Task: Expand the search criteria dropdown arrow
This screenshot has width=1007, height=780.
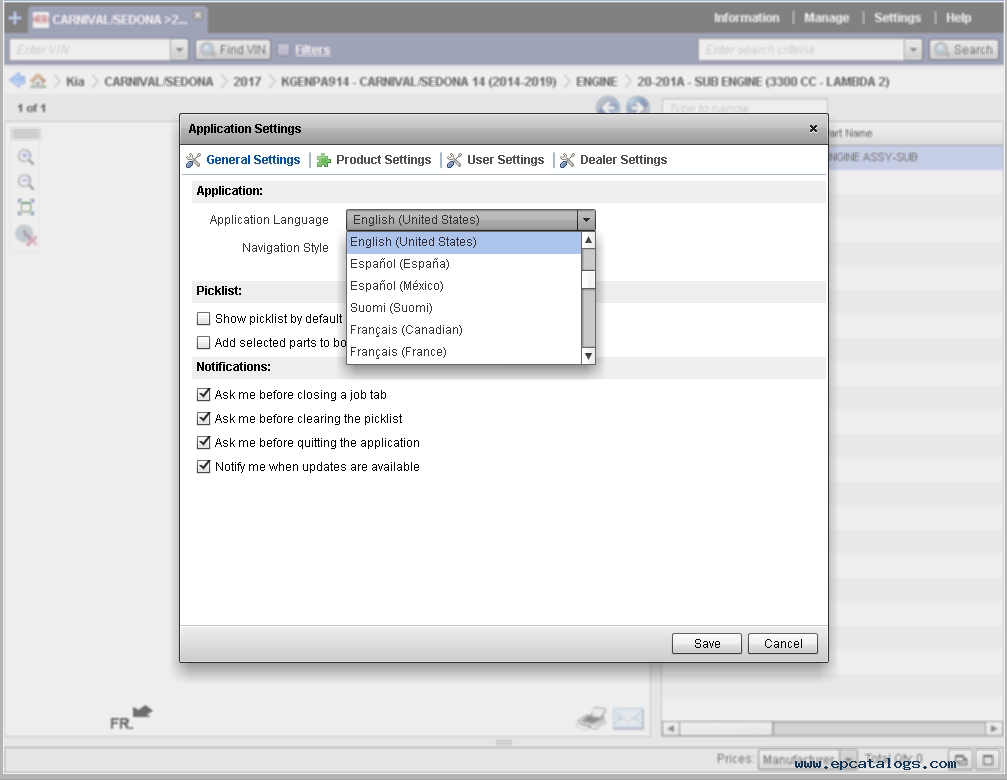Action: 913,49
